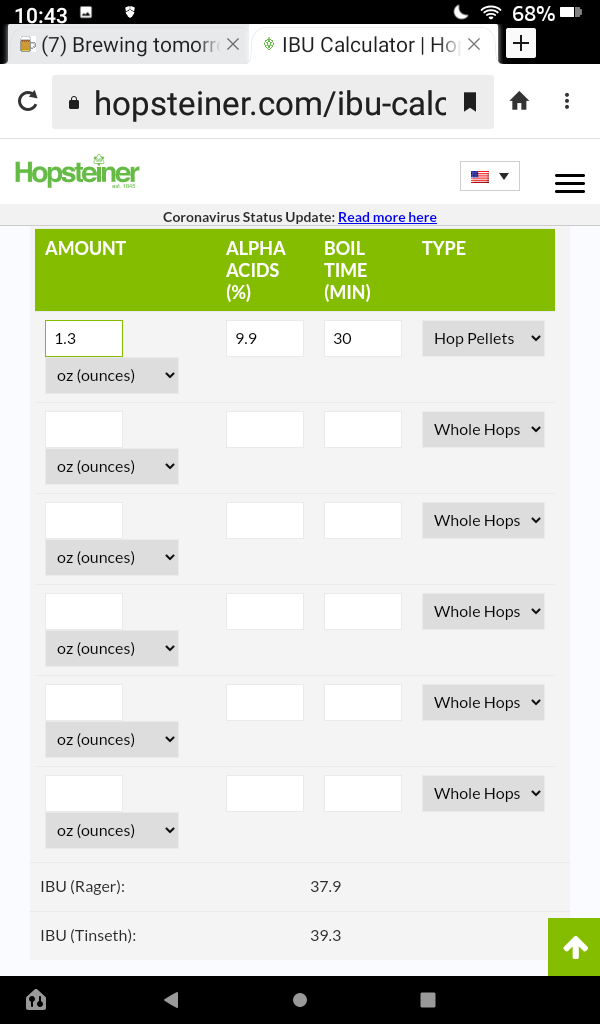Change first row type from Hop Pellets

(x=484, y=339)
